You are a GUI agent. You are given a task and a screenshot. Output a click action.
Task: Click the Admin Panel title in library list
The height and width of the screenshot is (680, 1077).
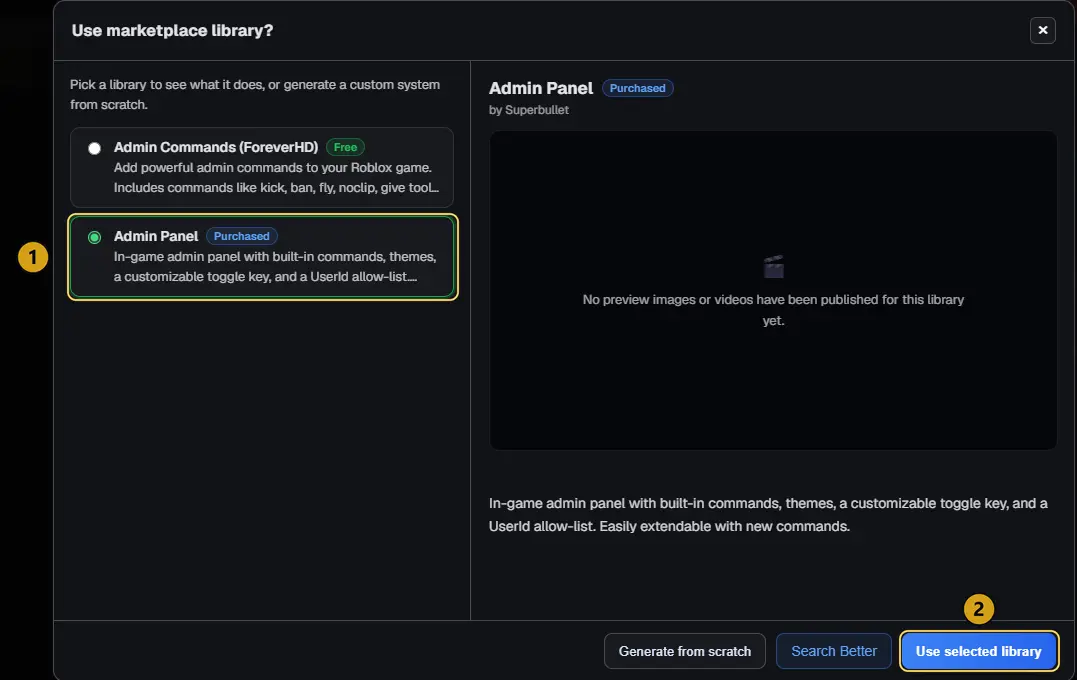click(x=156, y=236)
